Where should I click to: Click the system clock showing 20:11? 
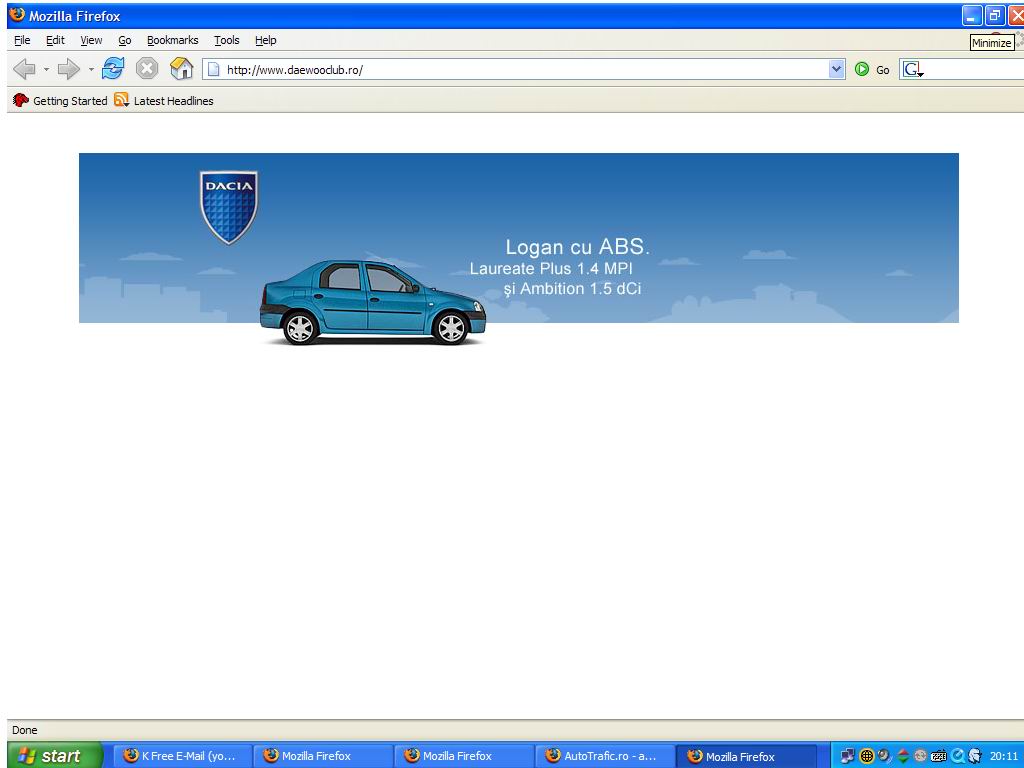[1003, 756]
